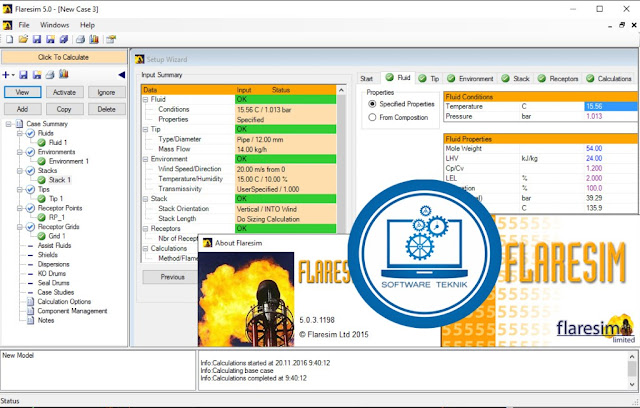Click the Save All icon in main toolbar
640x408 pixels.
coord(64,39)
